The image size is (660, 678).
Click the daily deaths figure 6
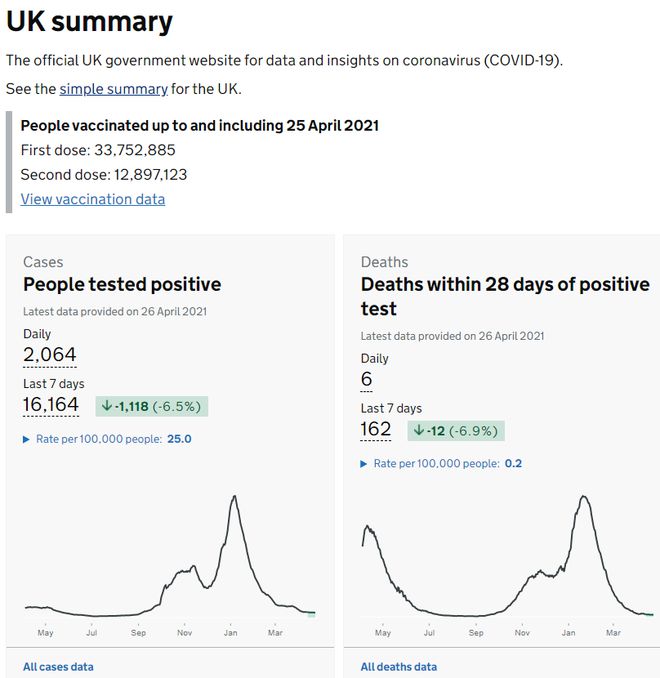pos(367,379)
